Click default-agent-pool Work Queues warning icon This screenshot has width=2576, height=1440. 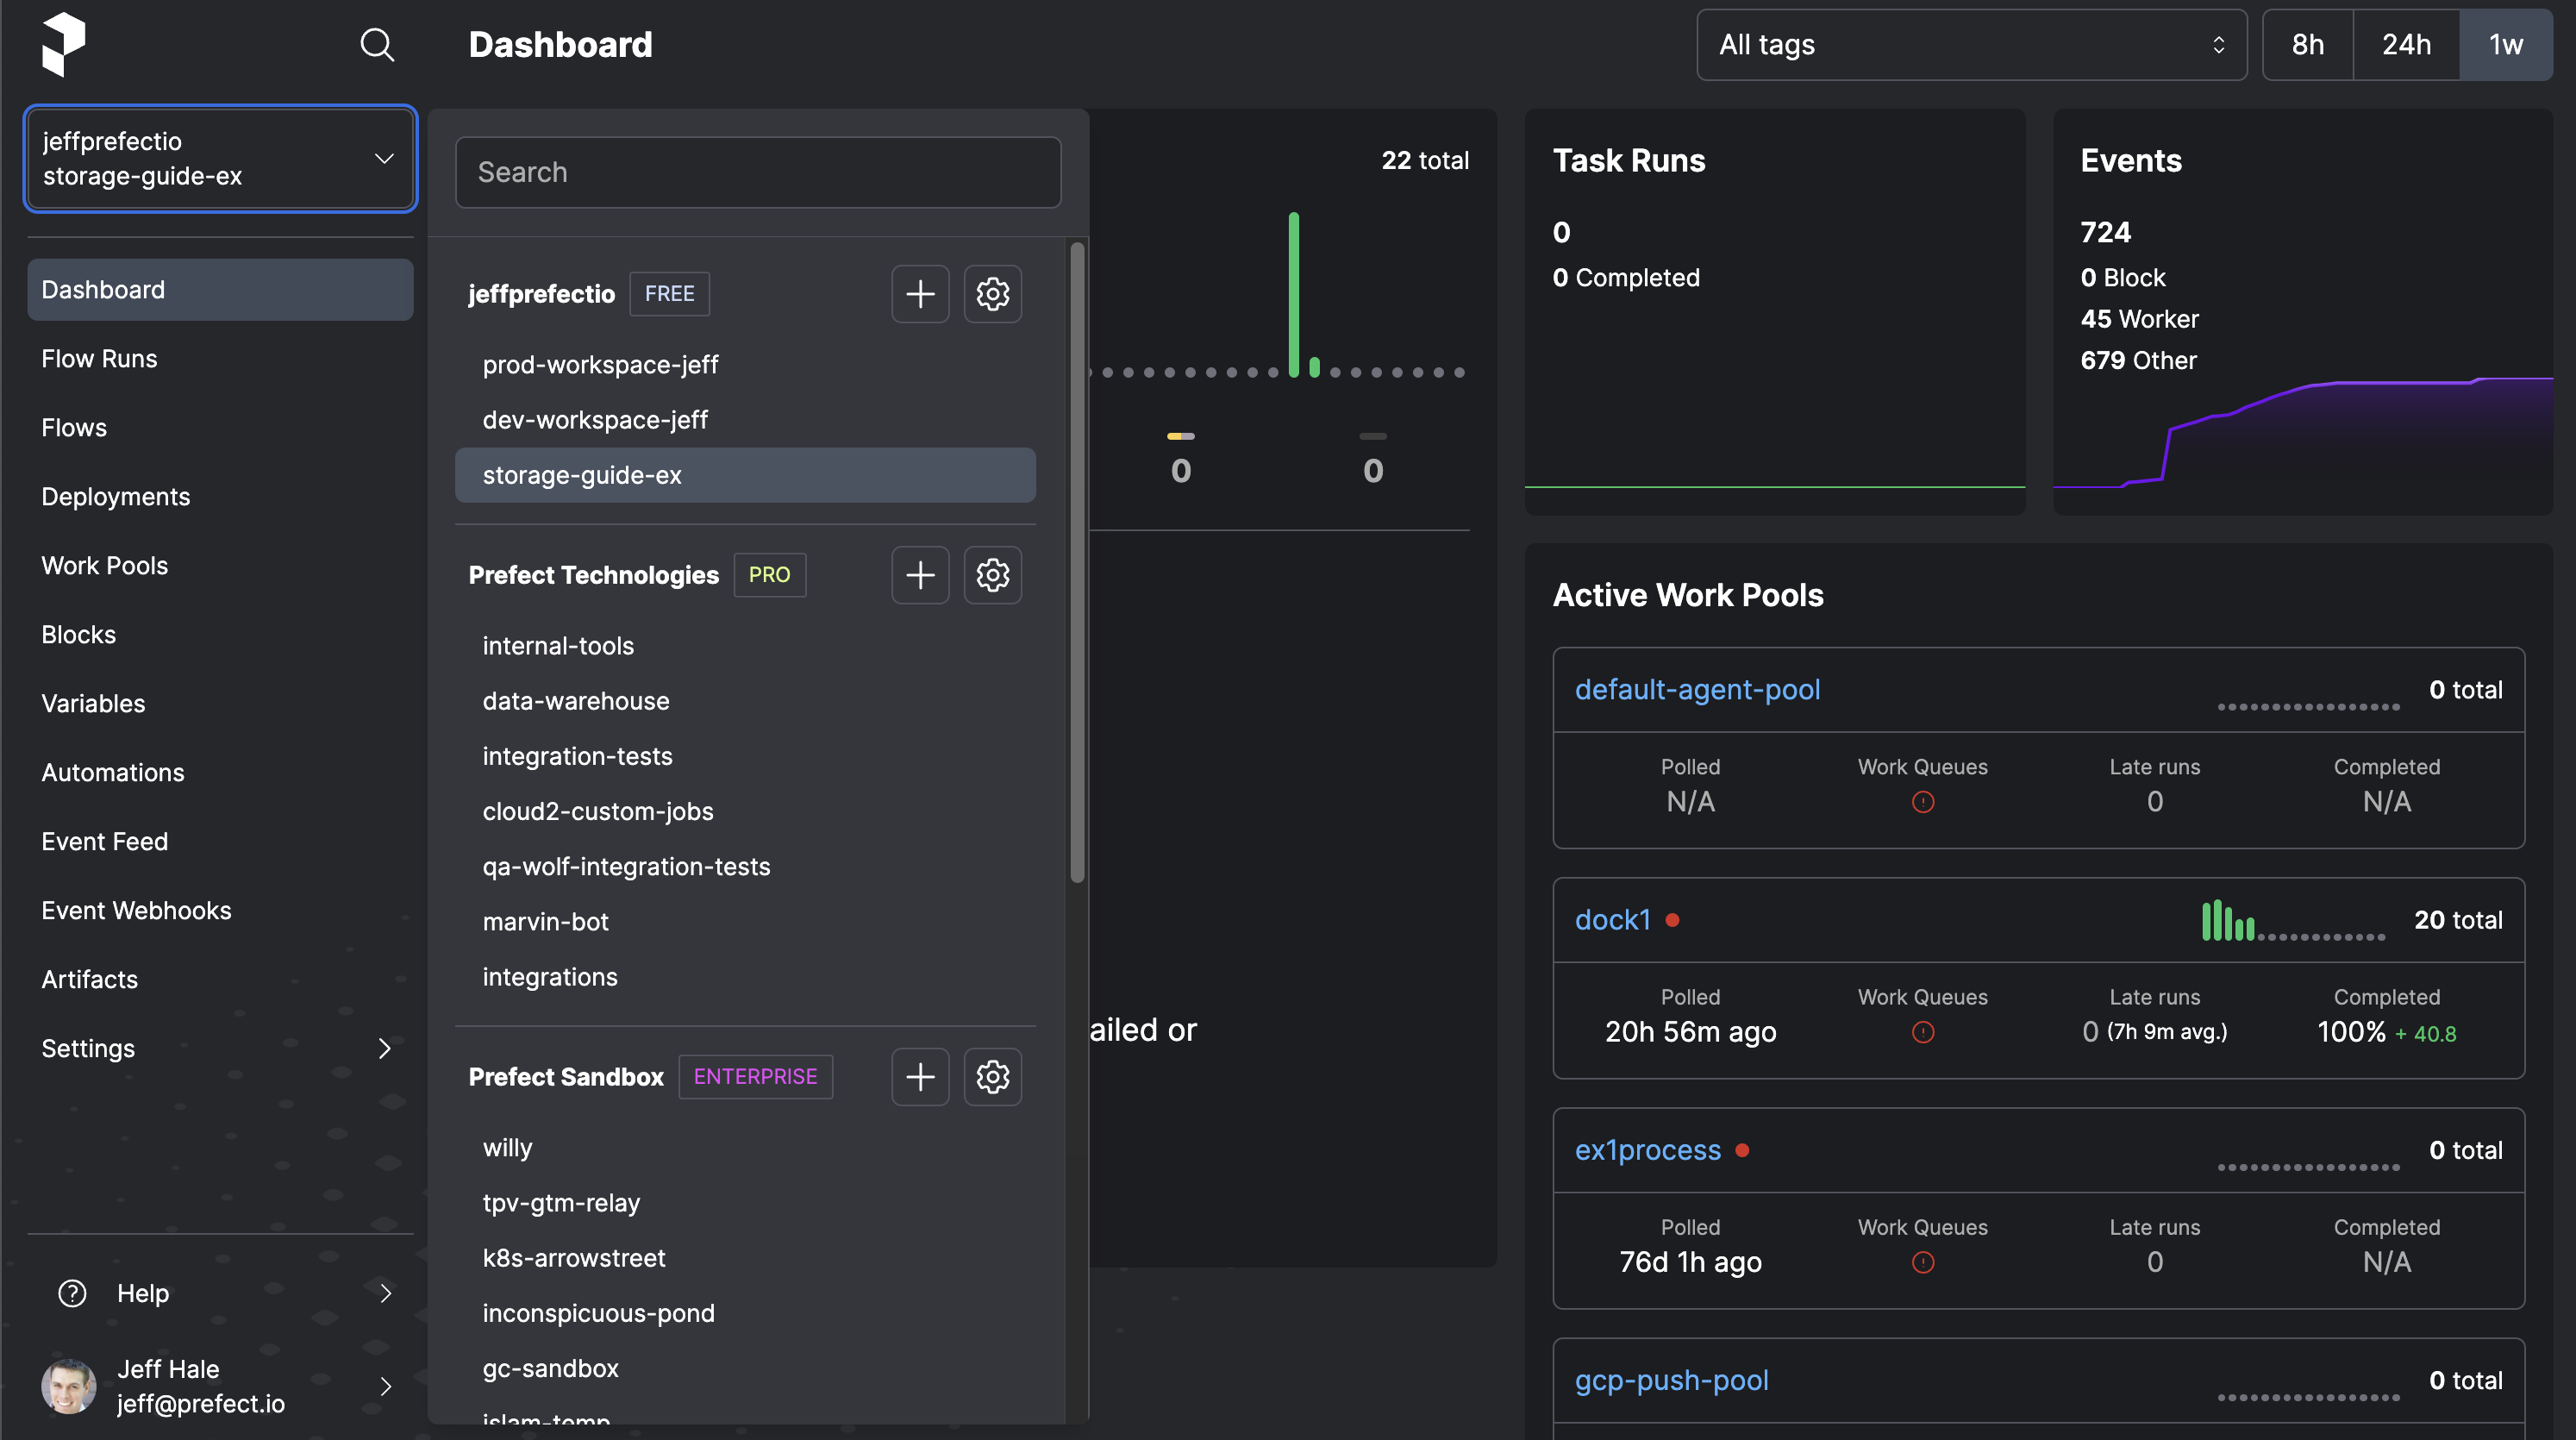coord(1922,802)
